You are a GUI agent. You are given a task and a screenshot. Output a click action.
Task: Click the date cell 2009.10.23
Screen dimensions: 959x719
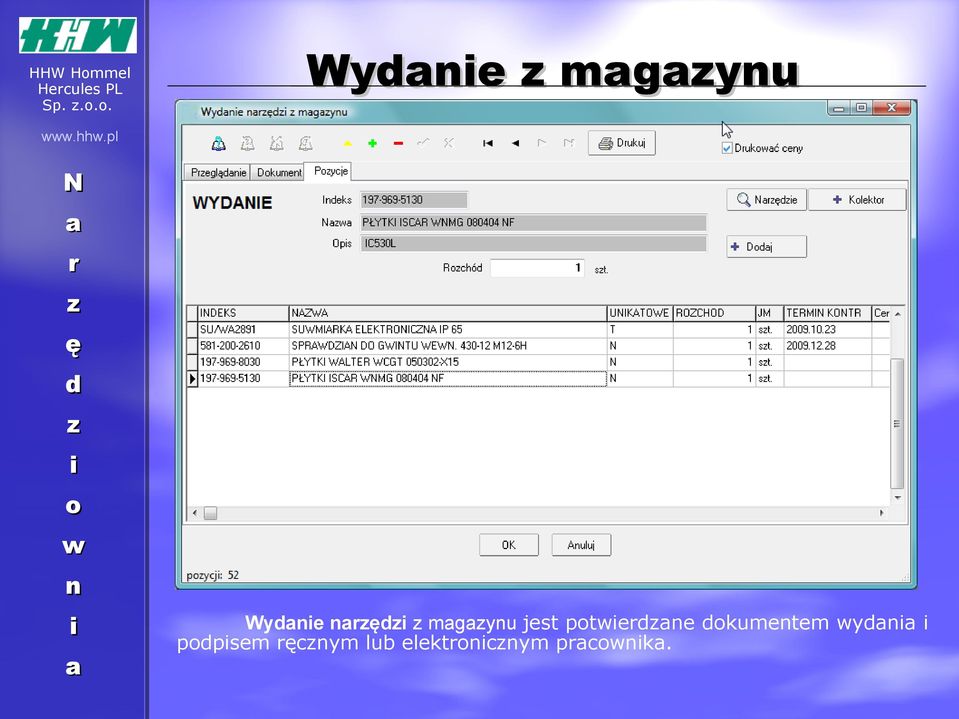coord(827,330)
